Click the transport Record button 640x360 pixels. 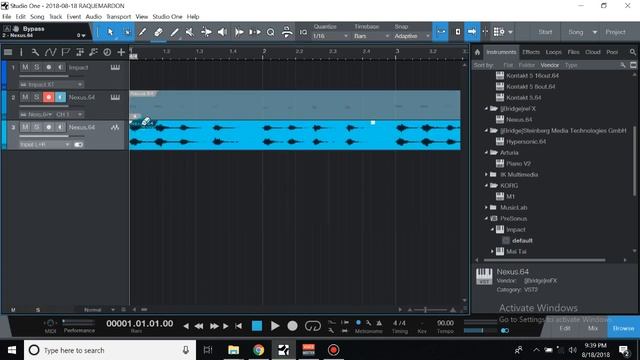click(292, 326)
